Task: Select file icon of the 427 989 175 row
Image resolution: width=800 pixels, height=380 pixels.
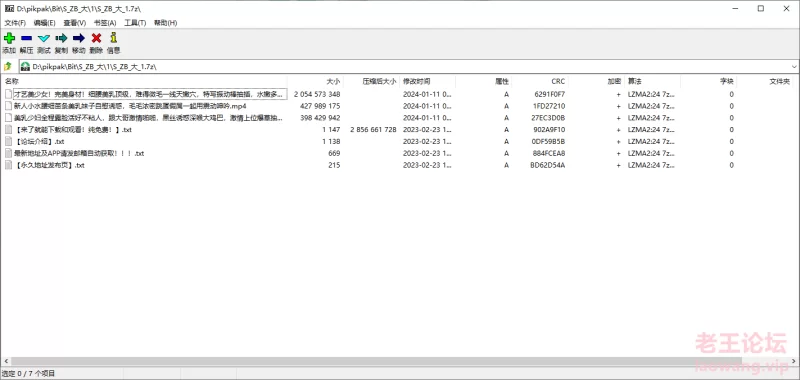Action: click(8, 106)
